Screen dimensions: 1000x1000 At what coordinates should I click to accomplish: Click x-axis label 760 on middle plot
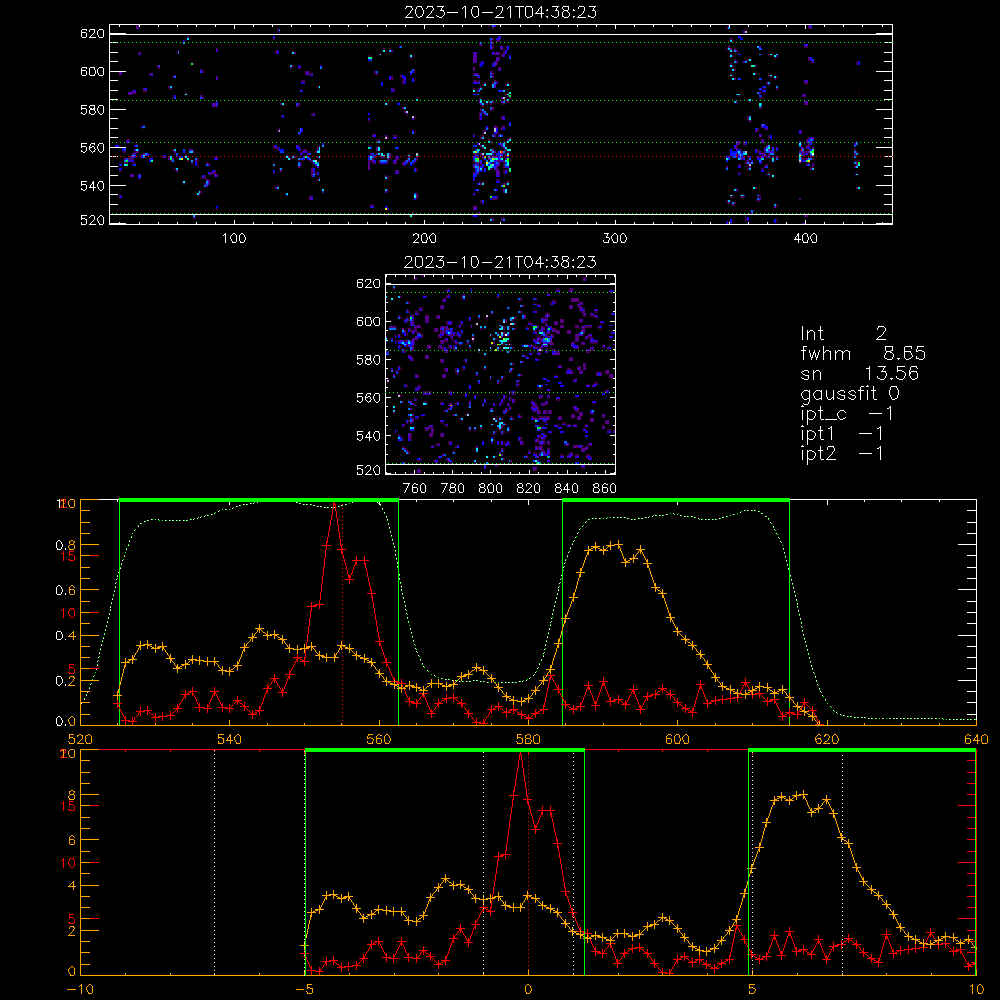click(x=415, y=488)
